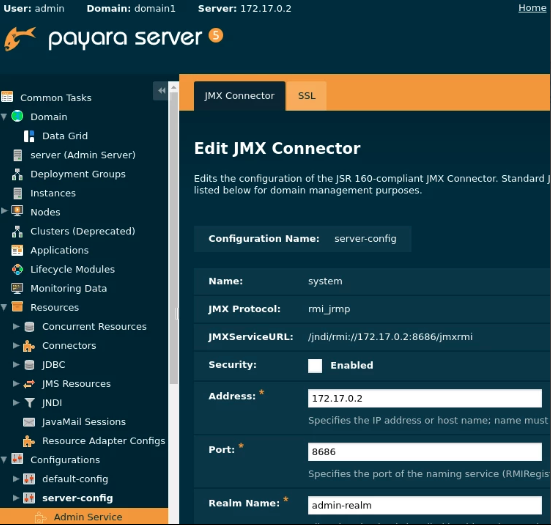Collapse the Domain tree node
This screenshot has height=525, width=551.
click(x=4, y=117)
